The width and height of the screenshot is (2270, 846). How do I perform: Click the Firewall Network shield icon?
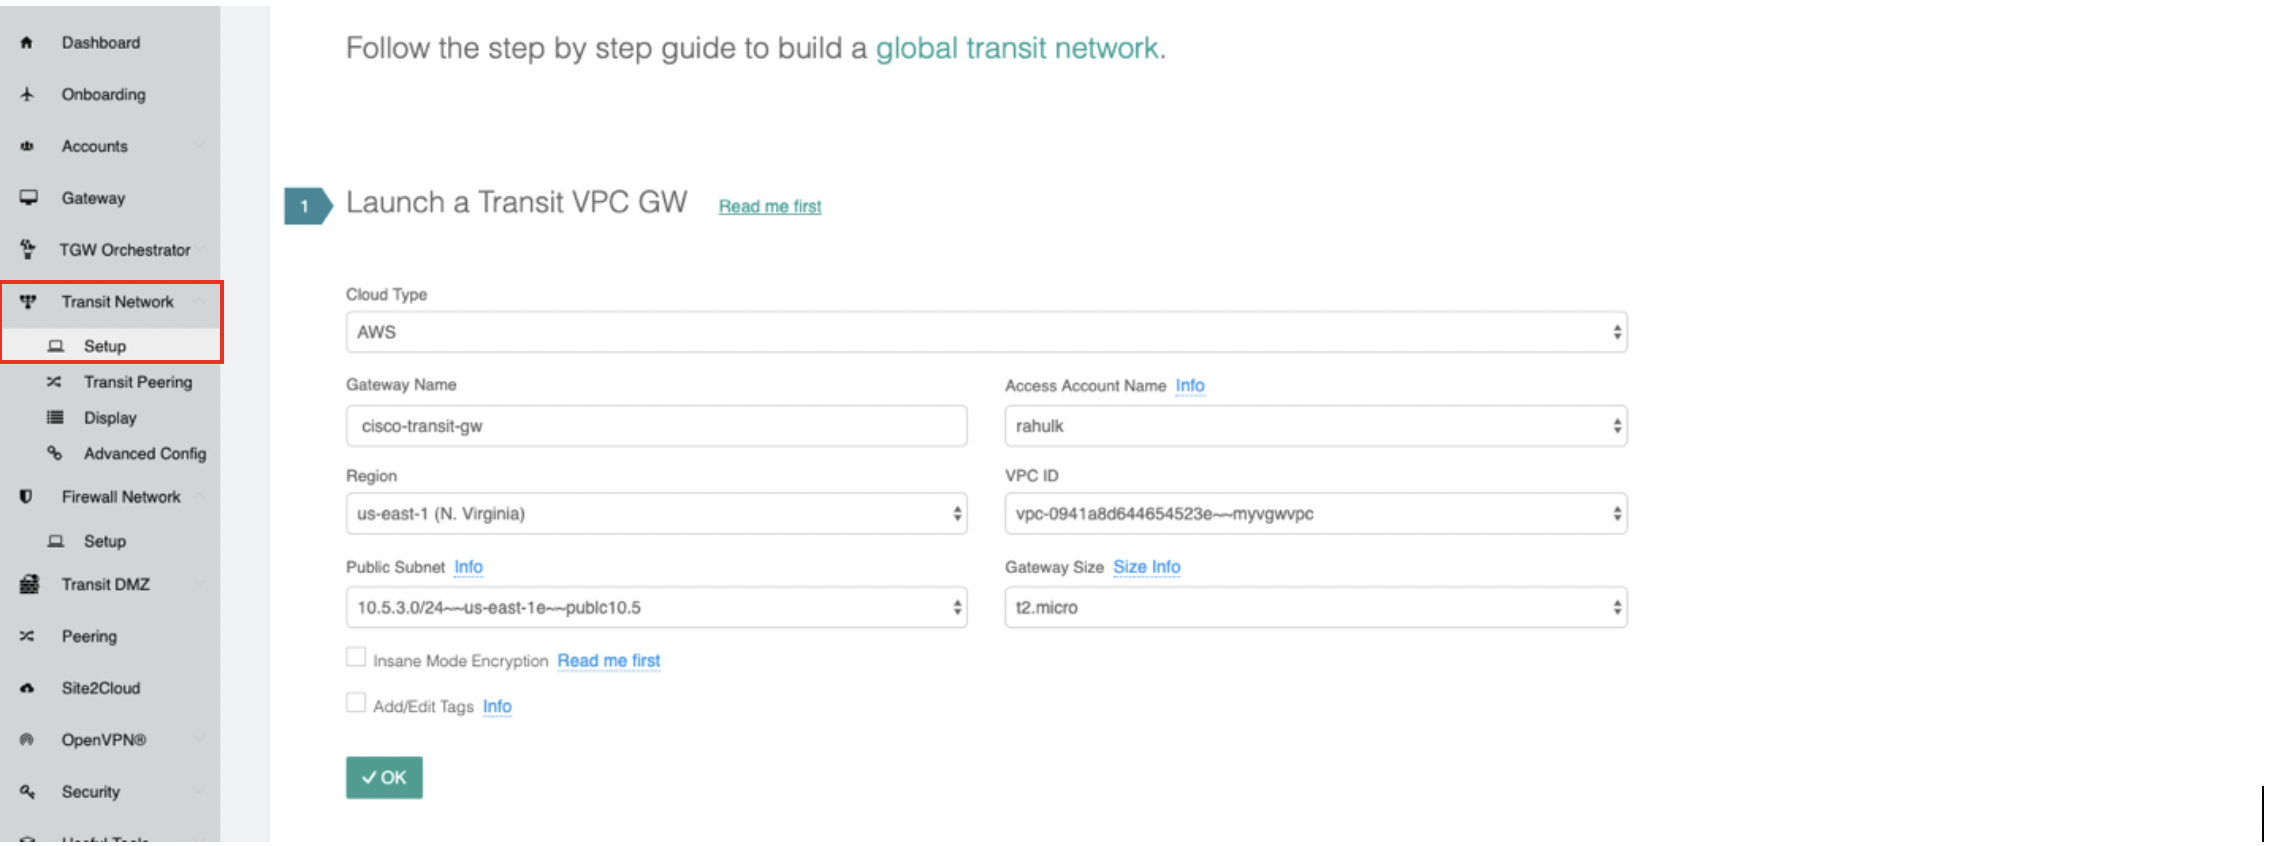click(x=26, y=497)
